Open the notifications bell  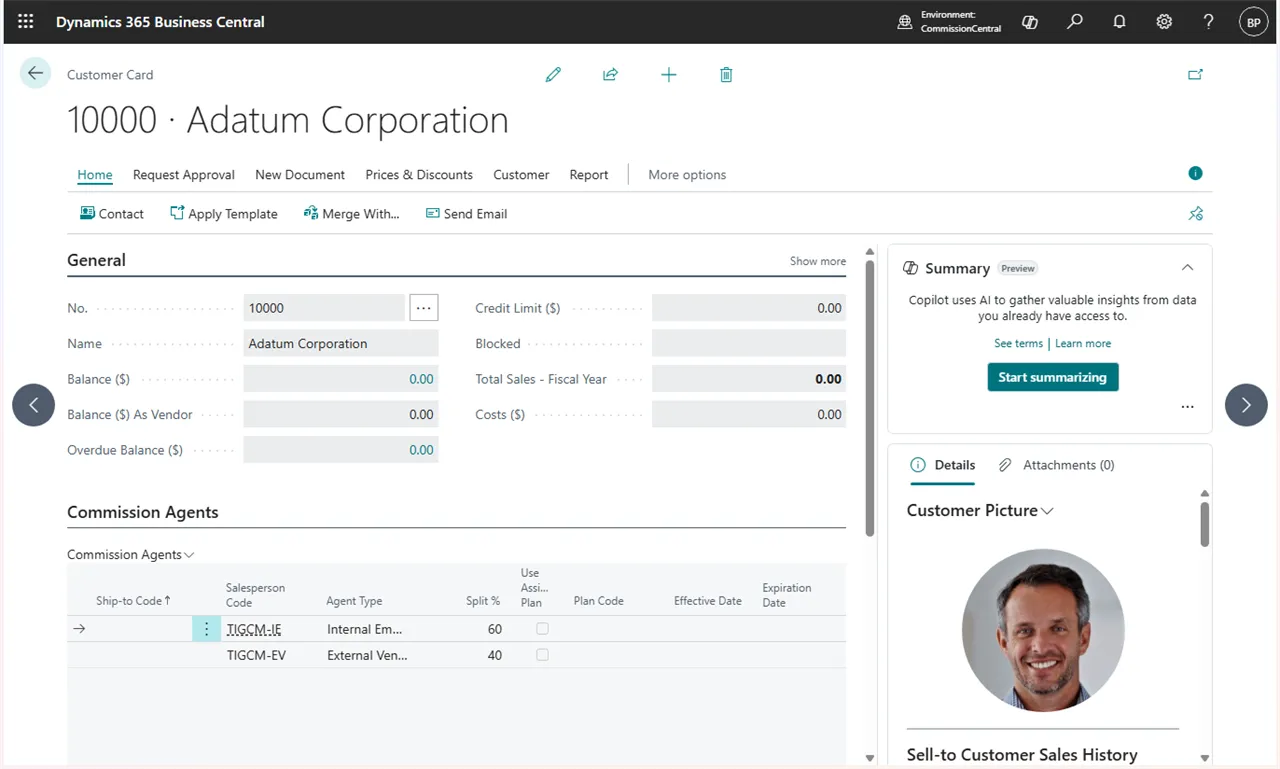(x=1120, y=21)
